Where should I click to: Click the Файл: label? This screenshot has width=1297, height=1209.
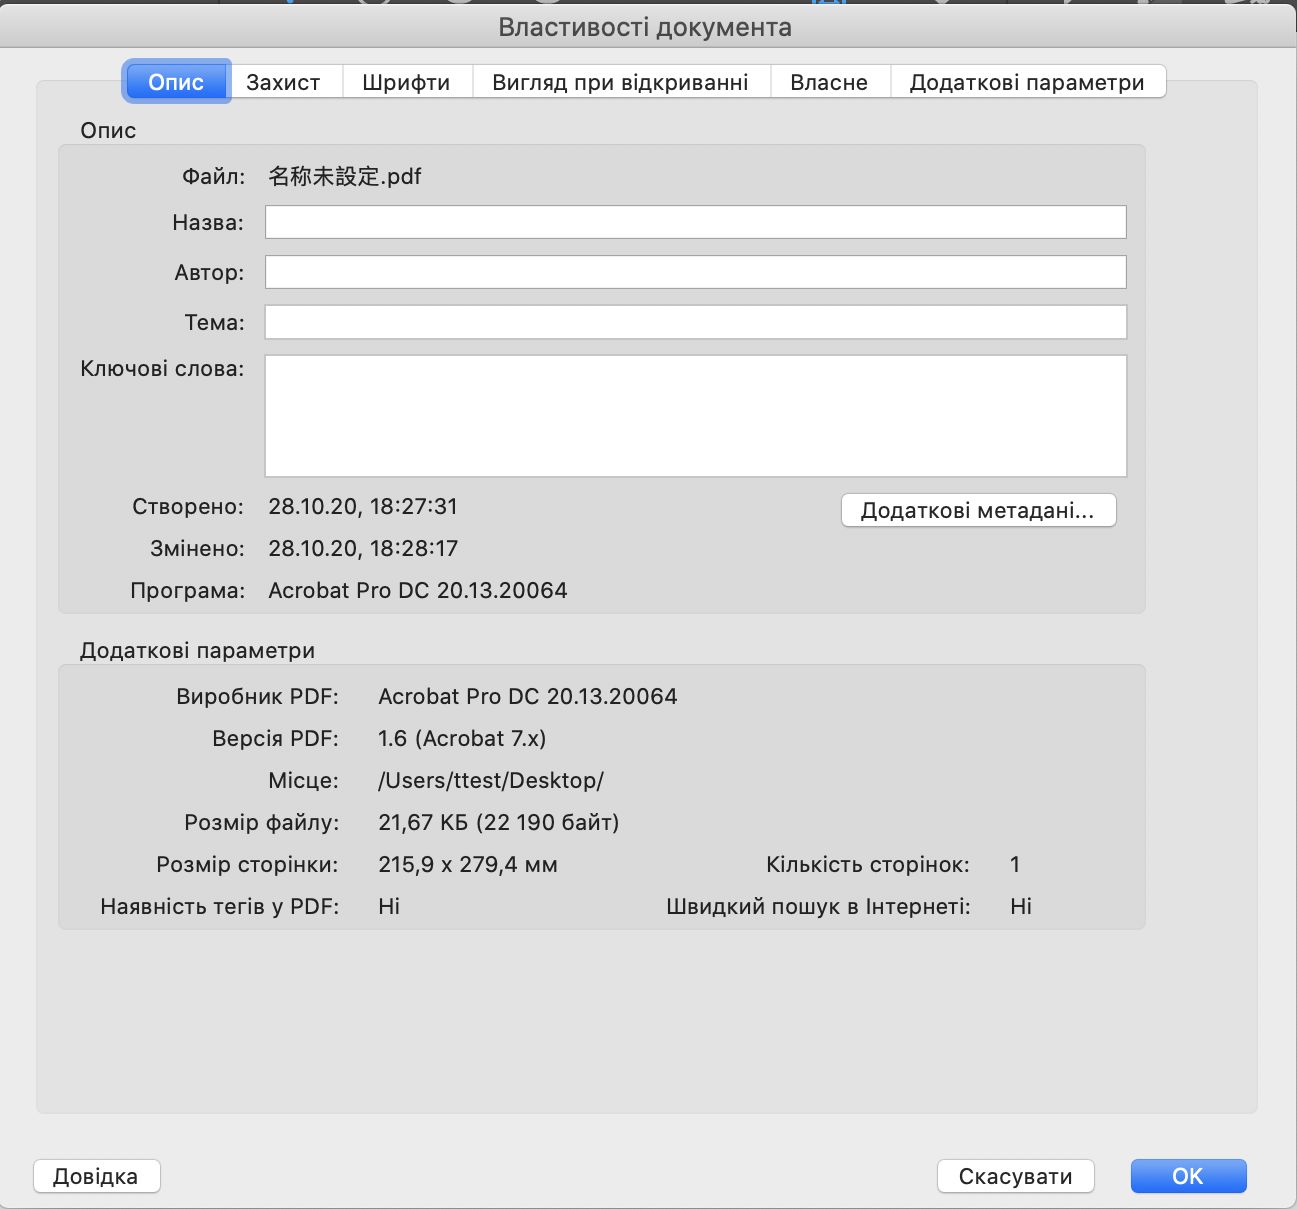coord(214,177)
